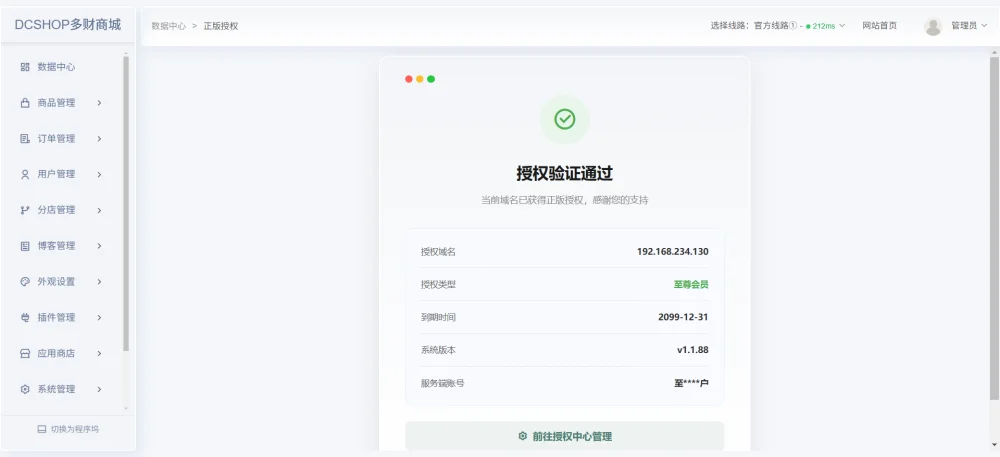Click 切换为程序坞 at sidebar bottom
This screenshot has width=1000, height=457.
click(68, 430)
